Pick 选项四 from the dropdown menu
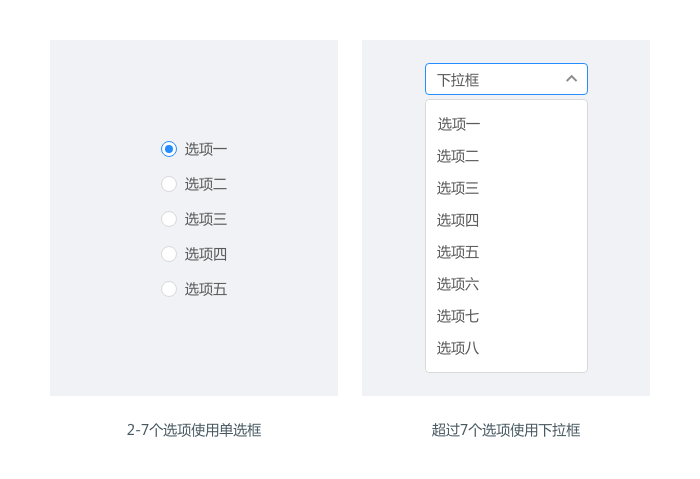Screen dimensions: 700x479 (x=458, y=220)
